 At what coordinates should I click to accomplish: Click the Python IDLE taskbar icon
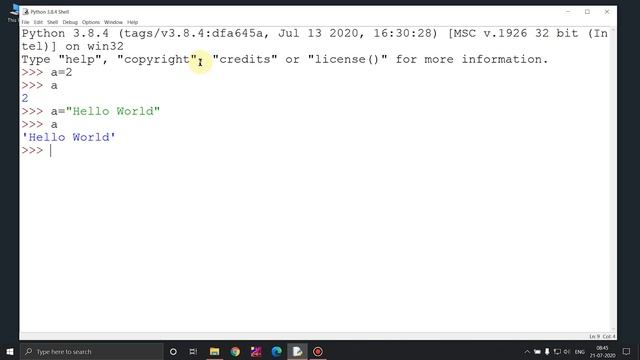click(298, 351)
